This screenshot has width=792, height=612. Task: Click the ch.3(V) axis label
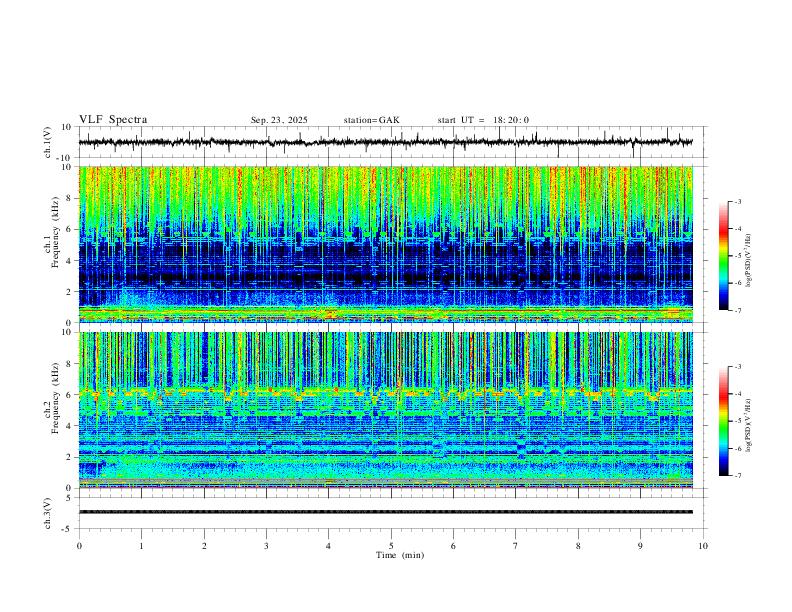pos(48,513)
